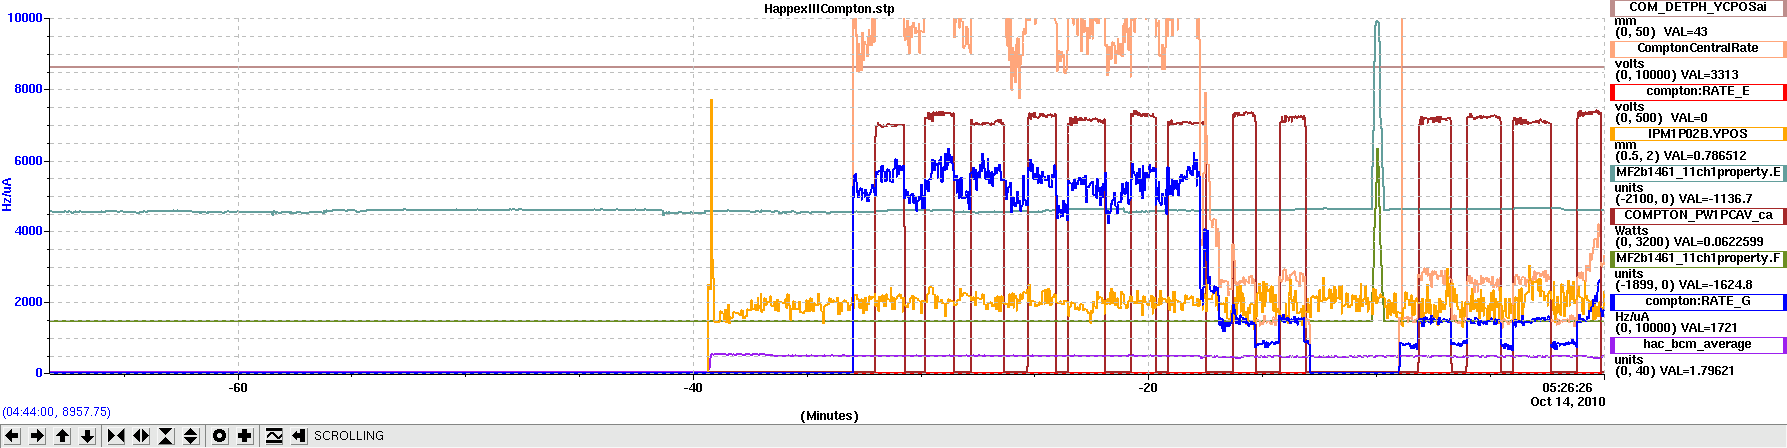Image resolution: width=1787 pixels, height=448 pixels.
Task: Shift the plot upward with the up arrow
Action: point(63,436)
